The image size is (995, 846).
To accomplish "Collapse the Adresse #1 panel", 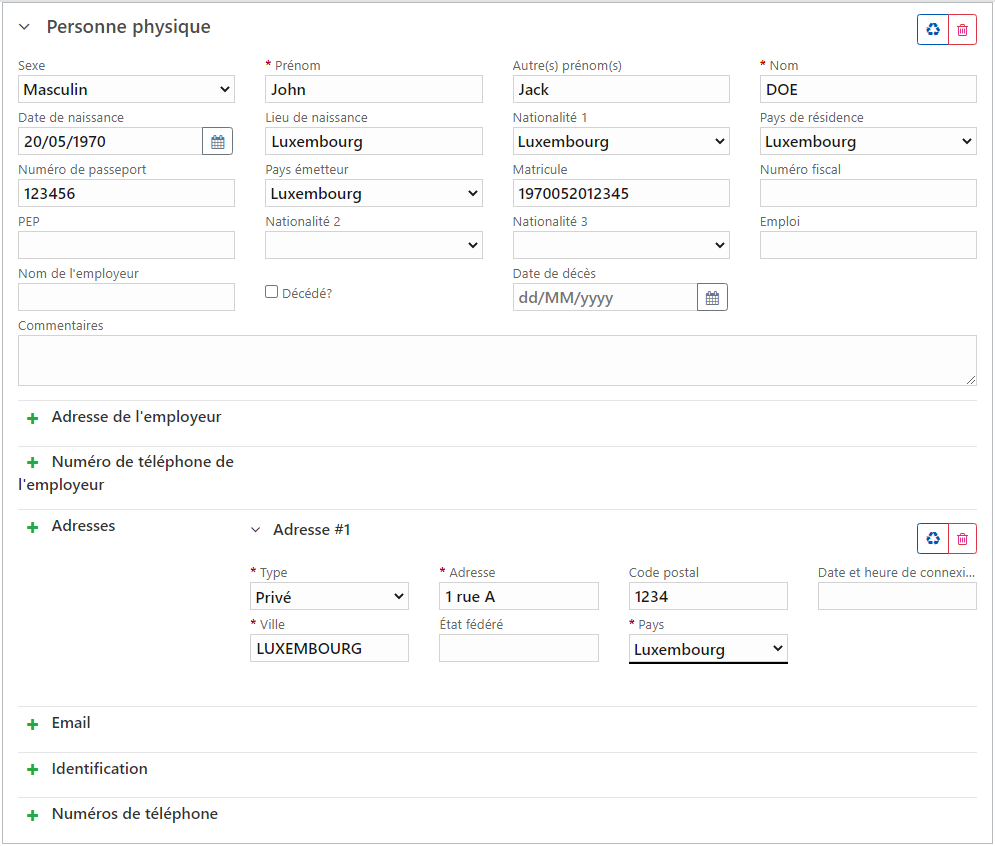I will point(255,530).
